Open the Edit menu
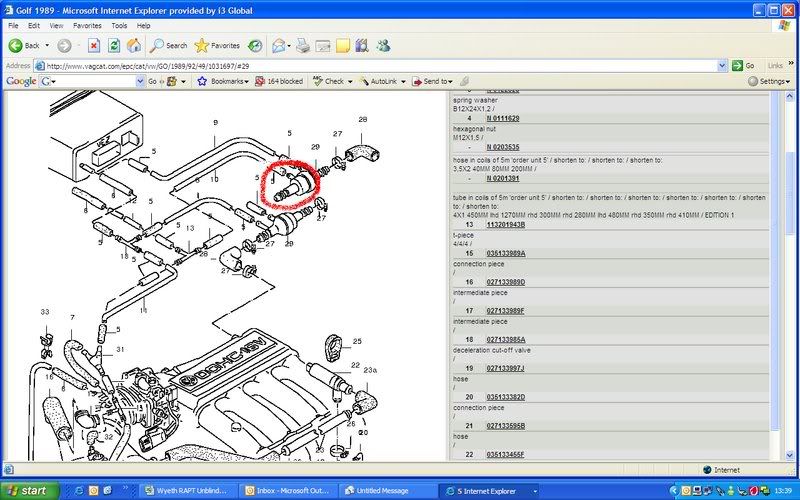 tap(34, 26)
